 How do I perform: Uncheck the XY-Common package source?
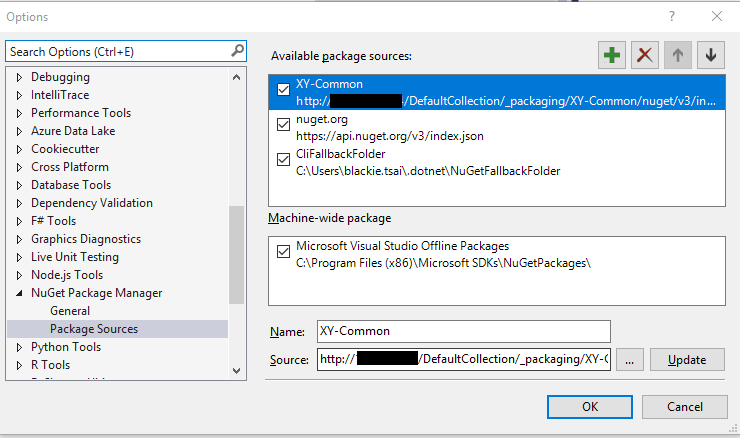pos(284,88)
